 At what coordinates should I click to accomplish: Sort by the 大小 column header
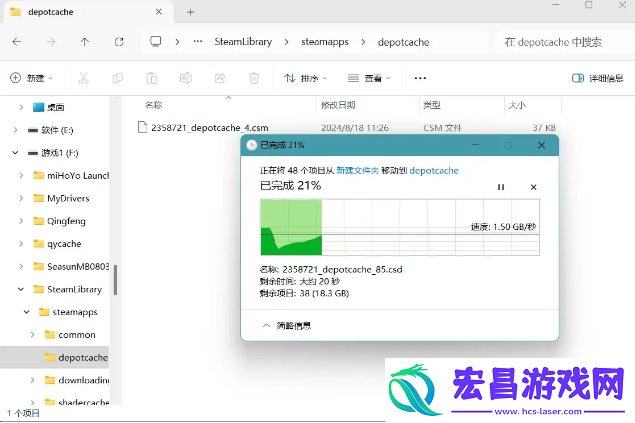pos(517,105)
